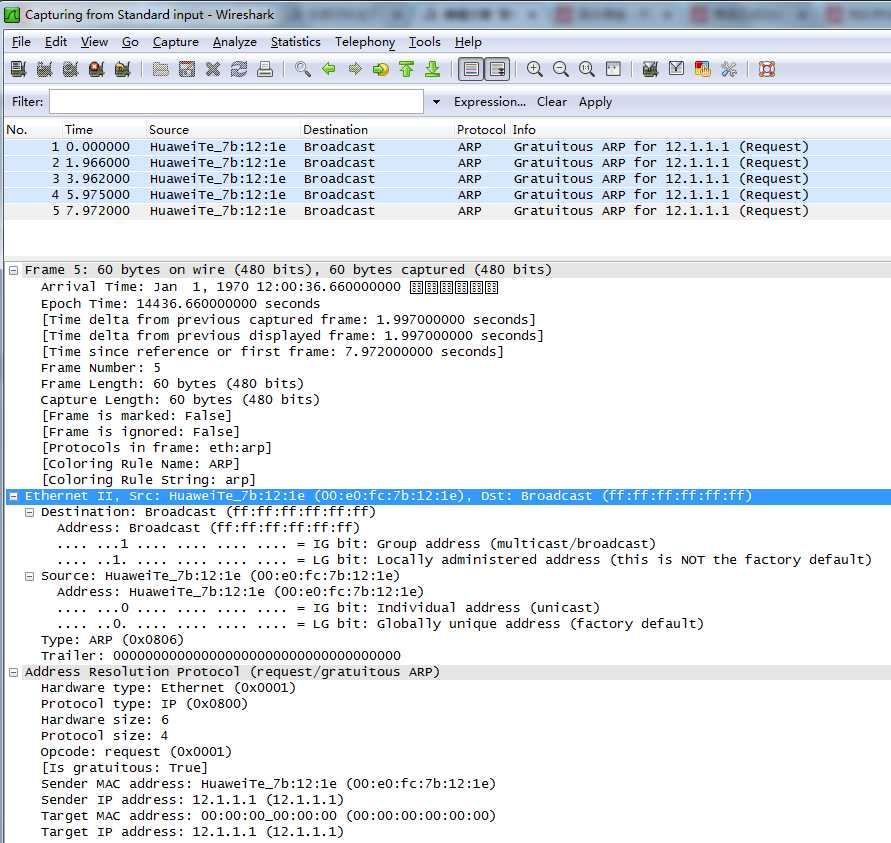Open the Analyze menu
This screenshot has width=891, height=843.
[x=235, y=42]
